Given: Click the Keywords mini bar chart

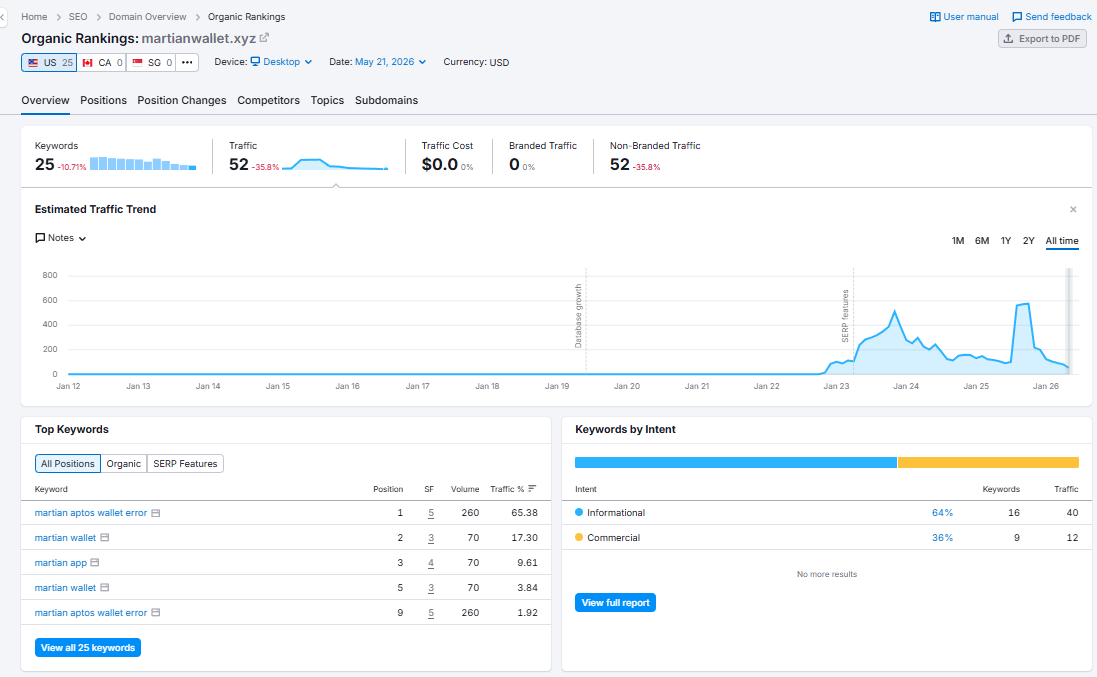Looking at the screenshot, I should (x=143, y=164).
